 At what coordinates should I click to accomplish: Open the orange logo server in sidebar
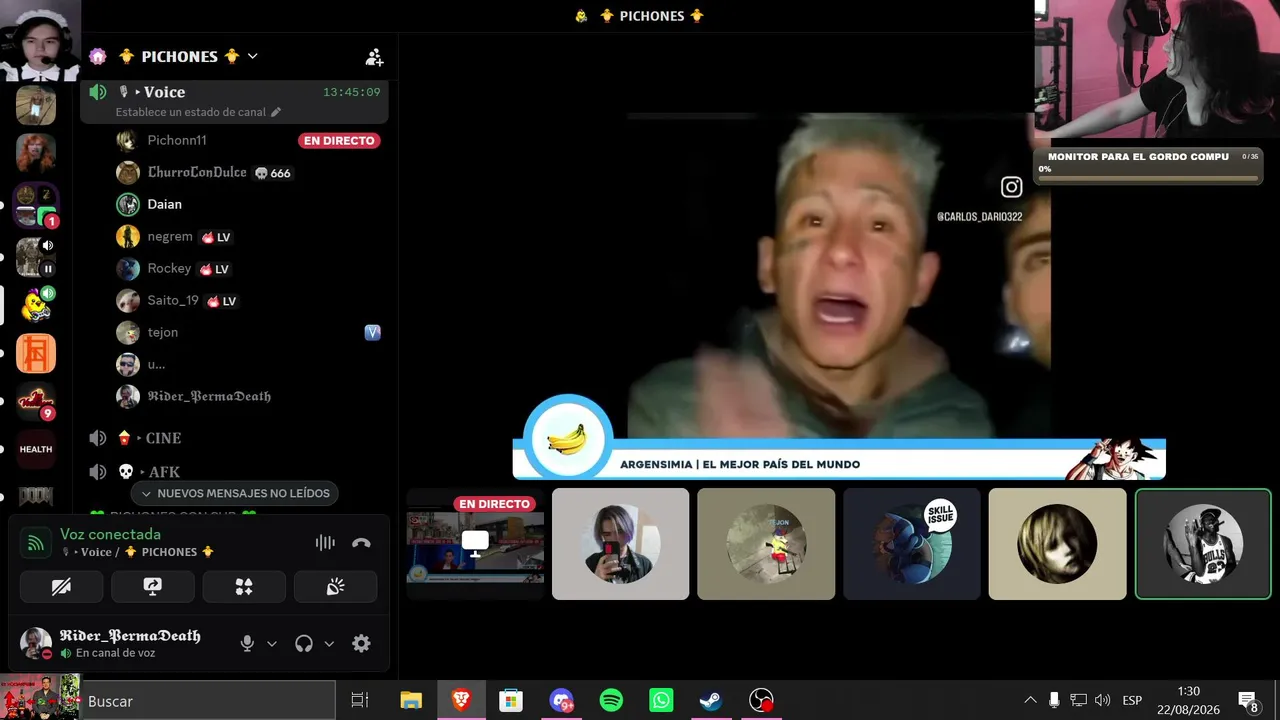(36, 353)
